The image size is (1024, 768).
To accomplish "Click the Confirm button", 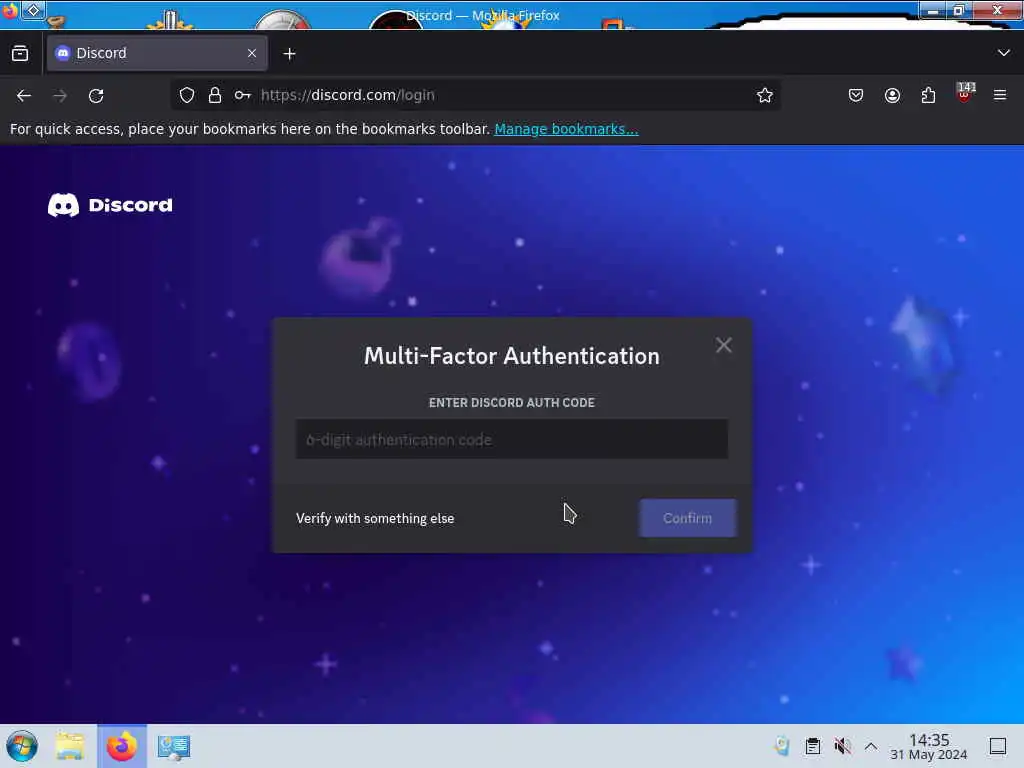I will (x=688, y=518).
